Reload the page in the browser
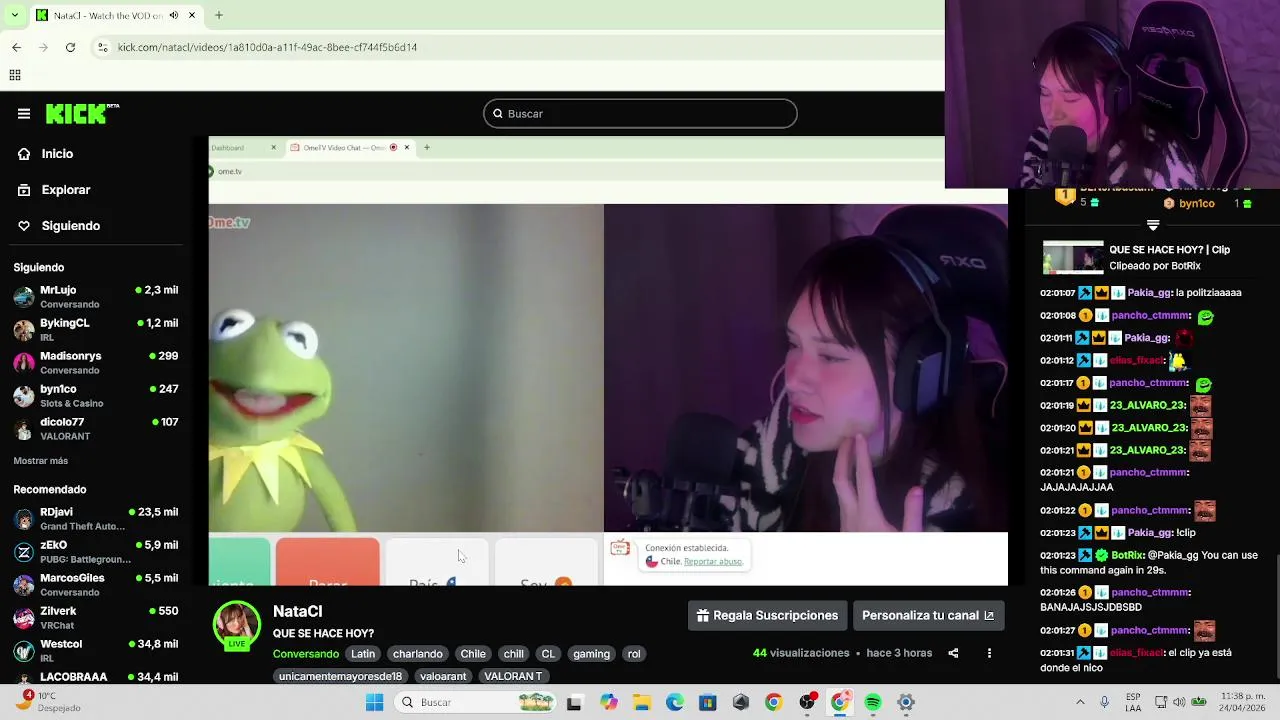 tap(70, 47)
